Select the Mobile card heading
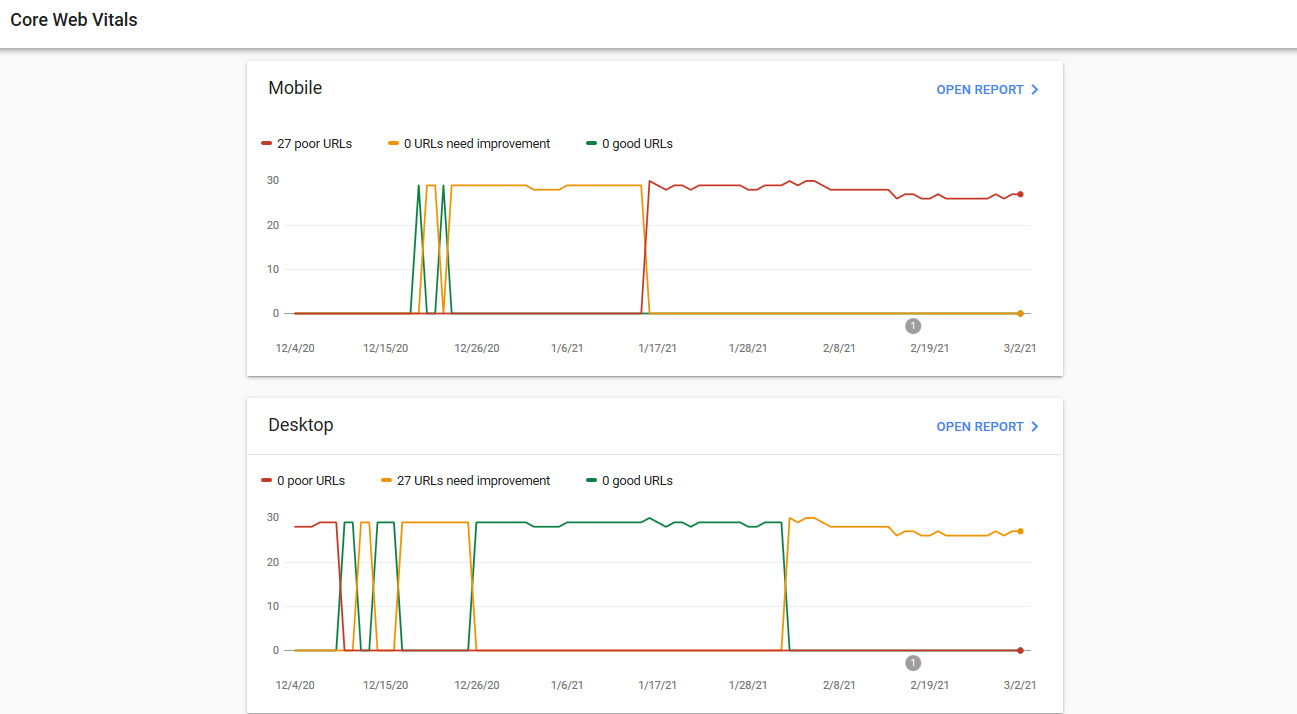Screen dimensions: 1297x714 (294, 88)
